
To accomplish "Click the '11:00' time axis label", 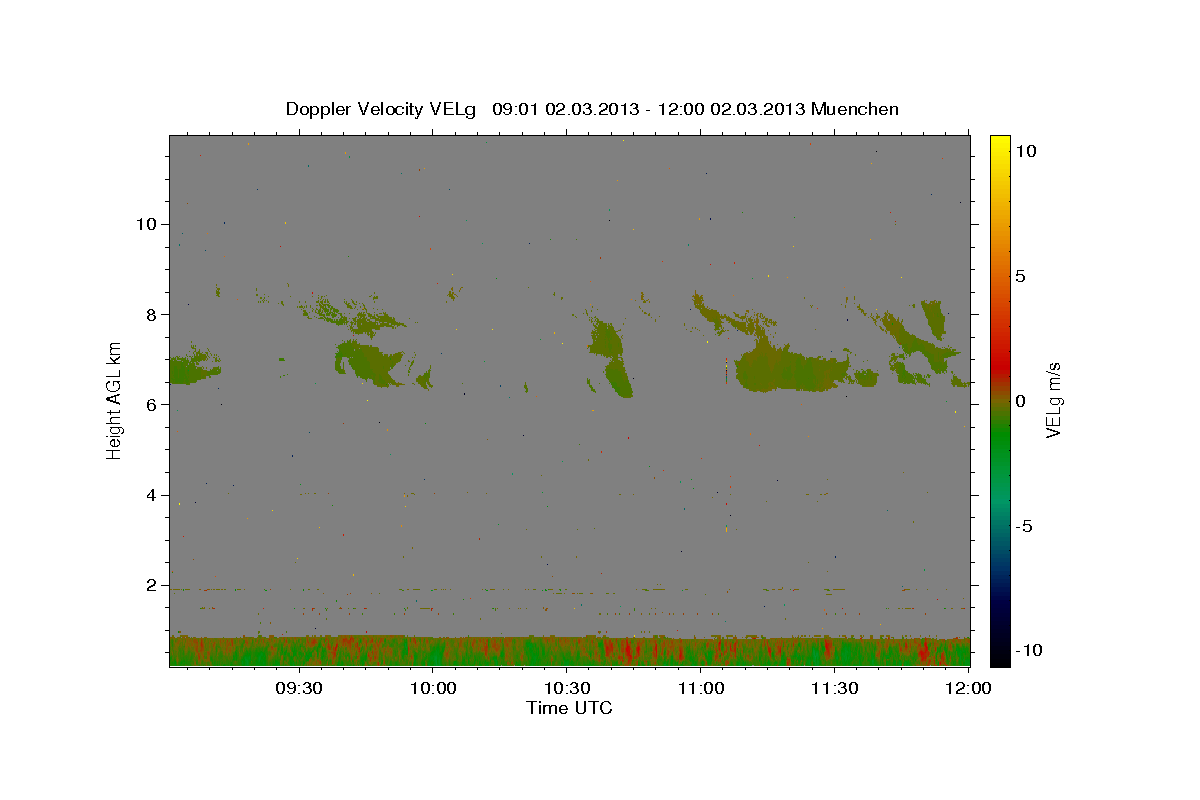I will point(701,688).
